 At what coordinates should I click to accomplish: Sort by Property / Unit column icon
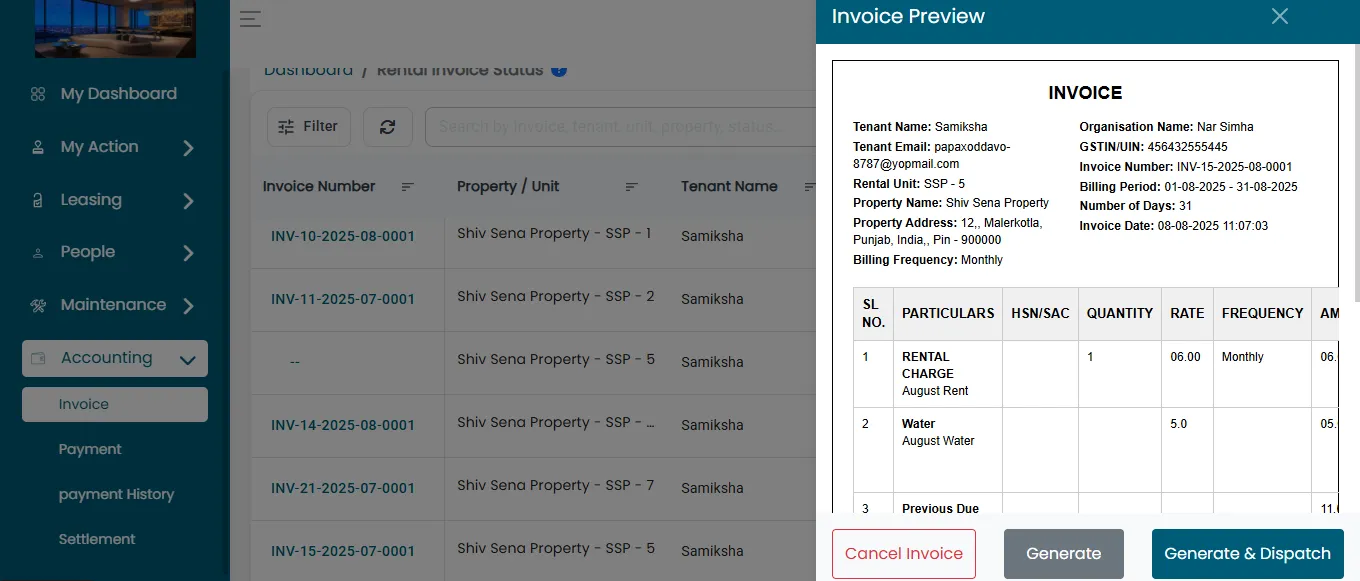tap(632, 187)
